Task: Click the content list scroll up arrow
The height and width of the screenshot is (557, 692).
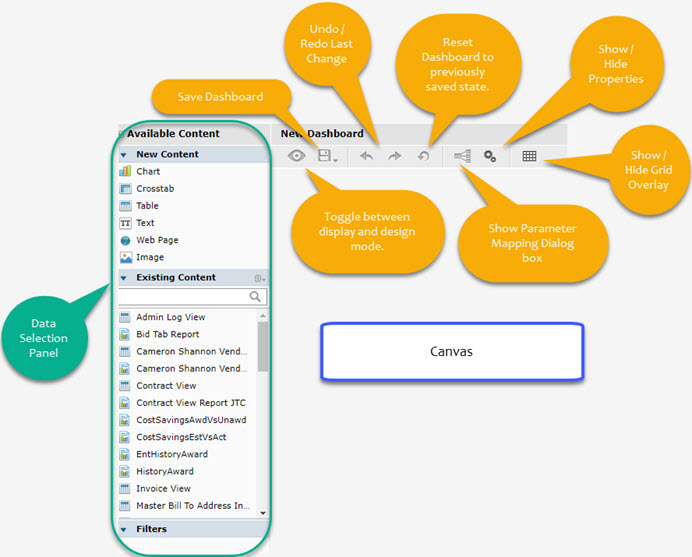Action: [x=263, y=316]
